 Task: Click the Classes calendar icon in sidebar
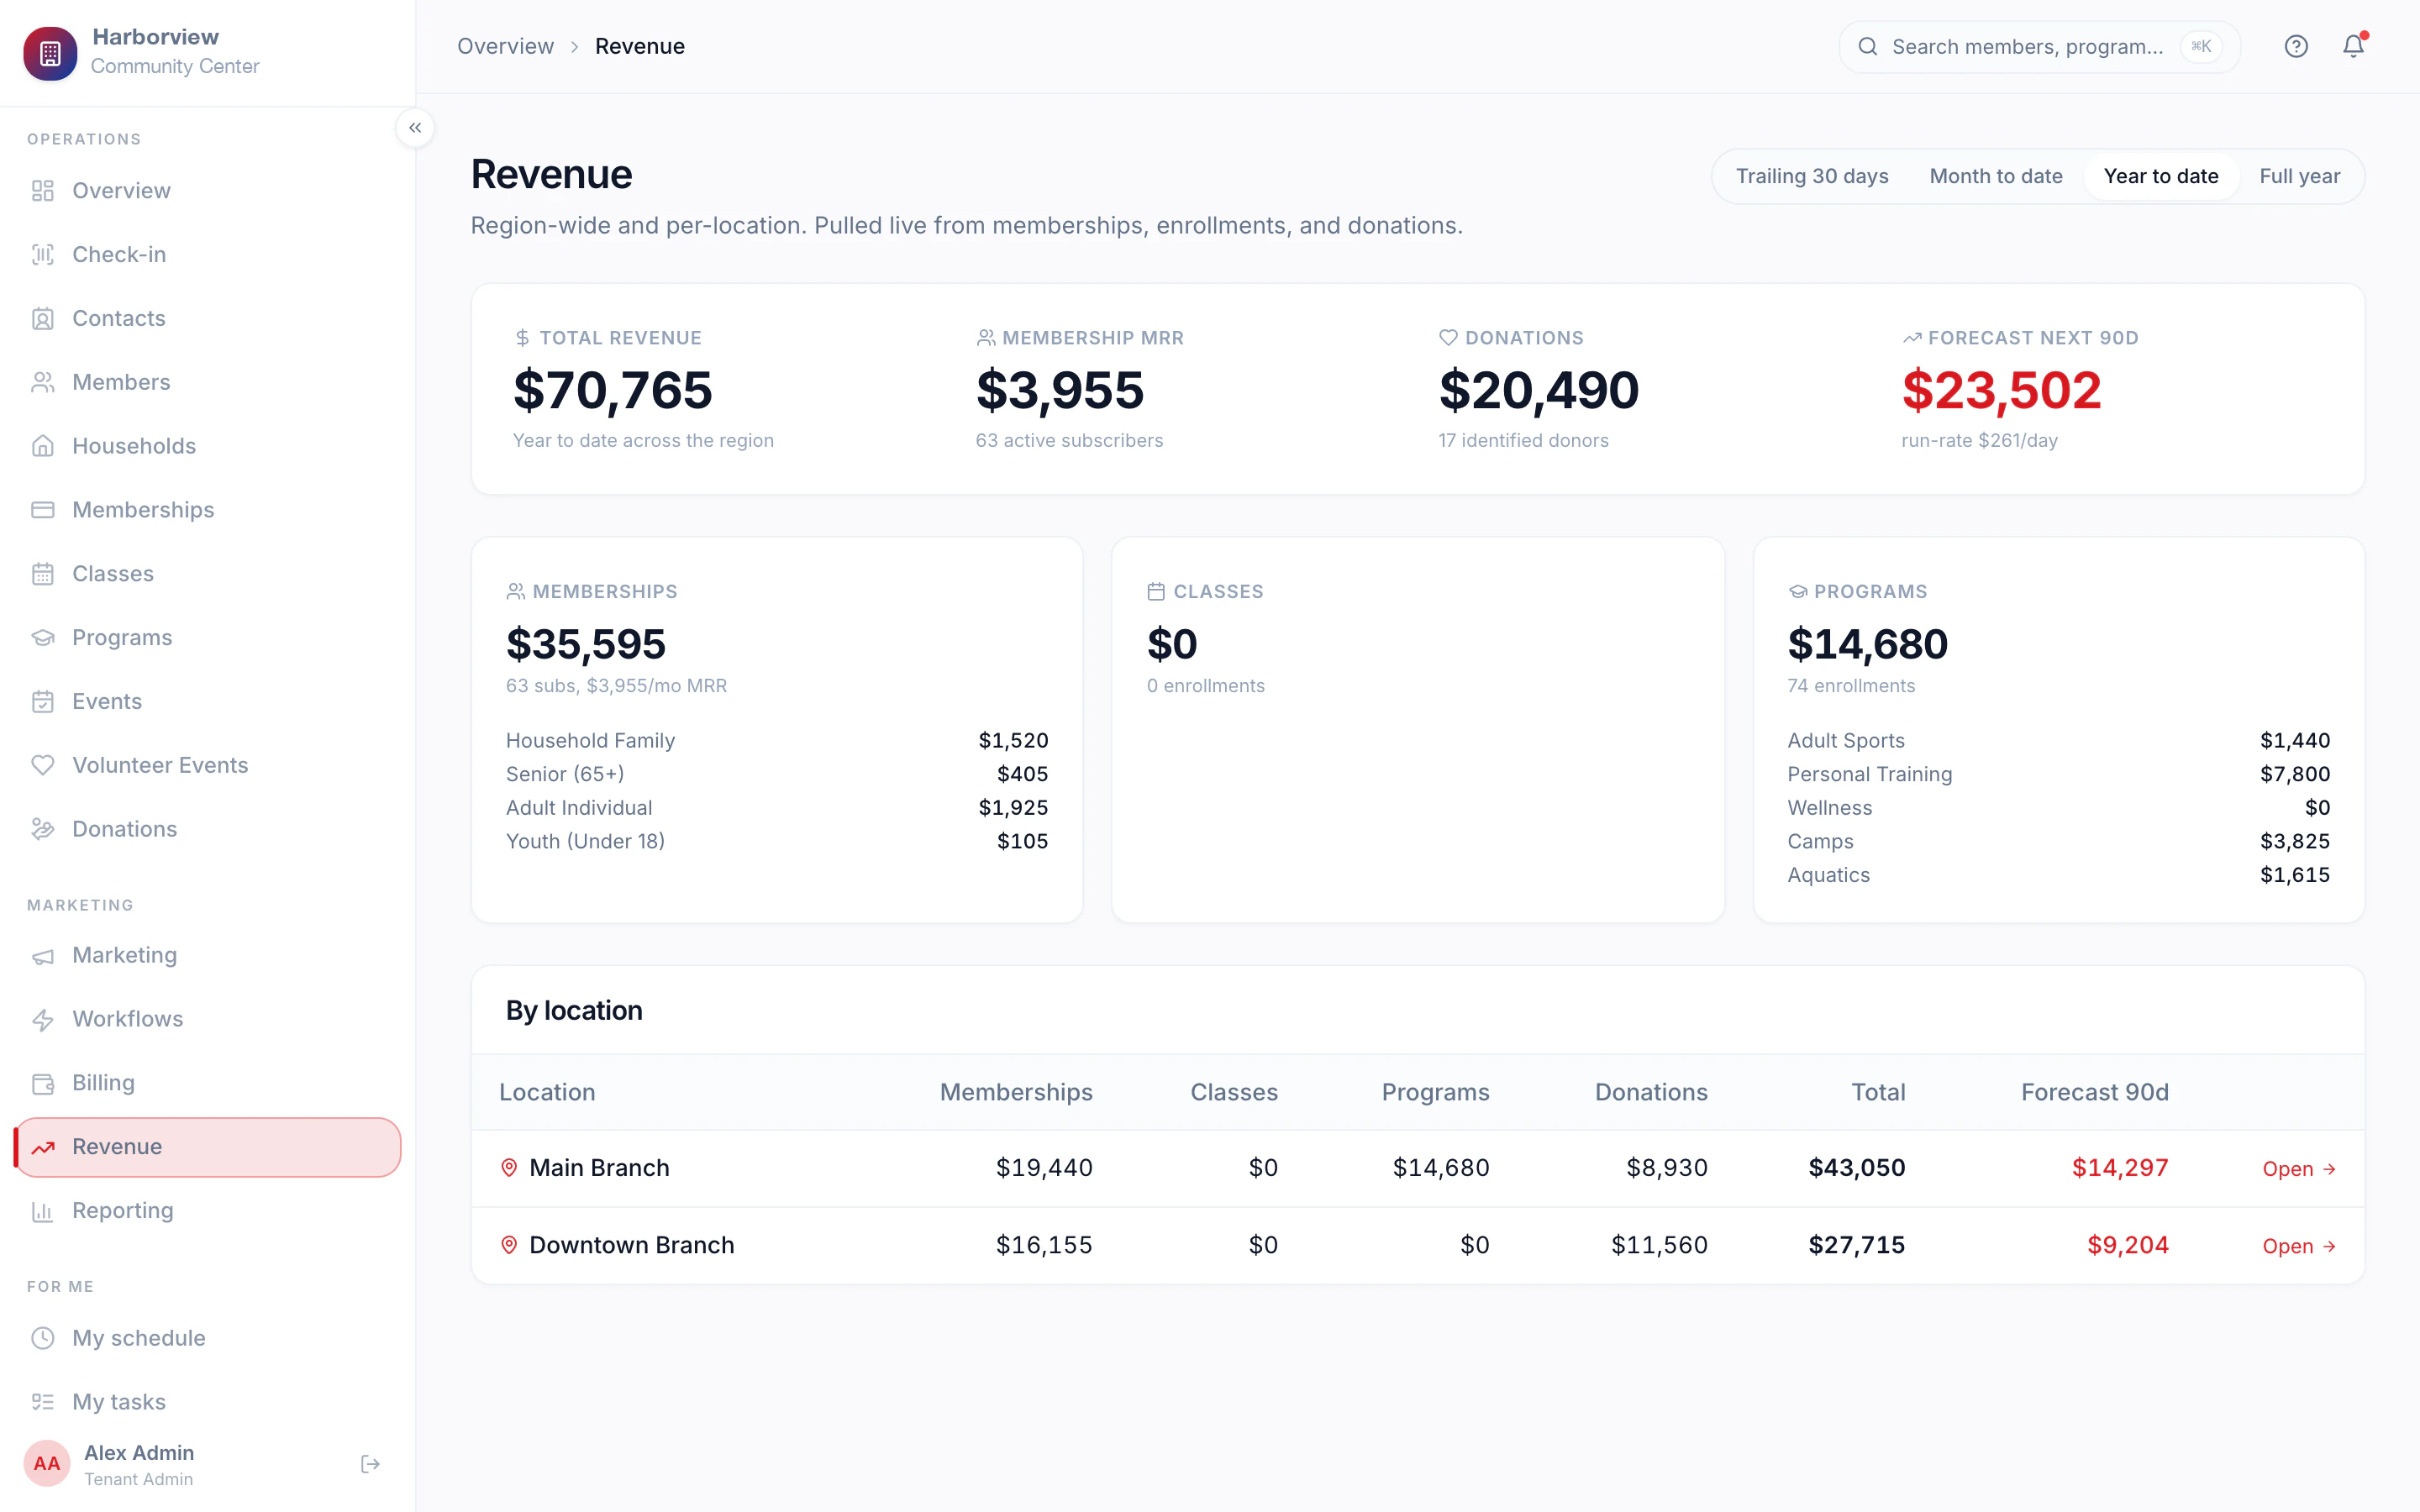[42, 574]
